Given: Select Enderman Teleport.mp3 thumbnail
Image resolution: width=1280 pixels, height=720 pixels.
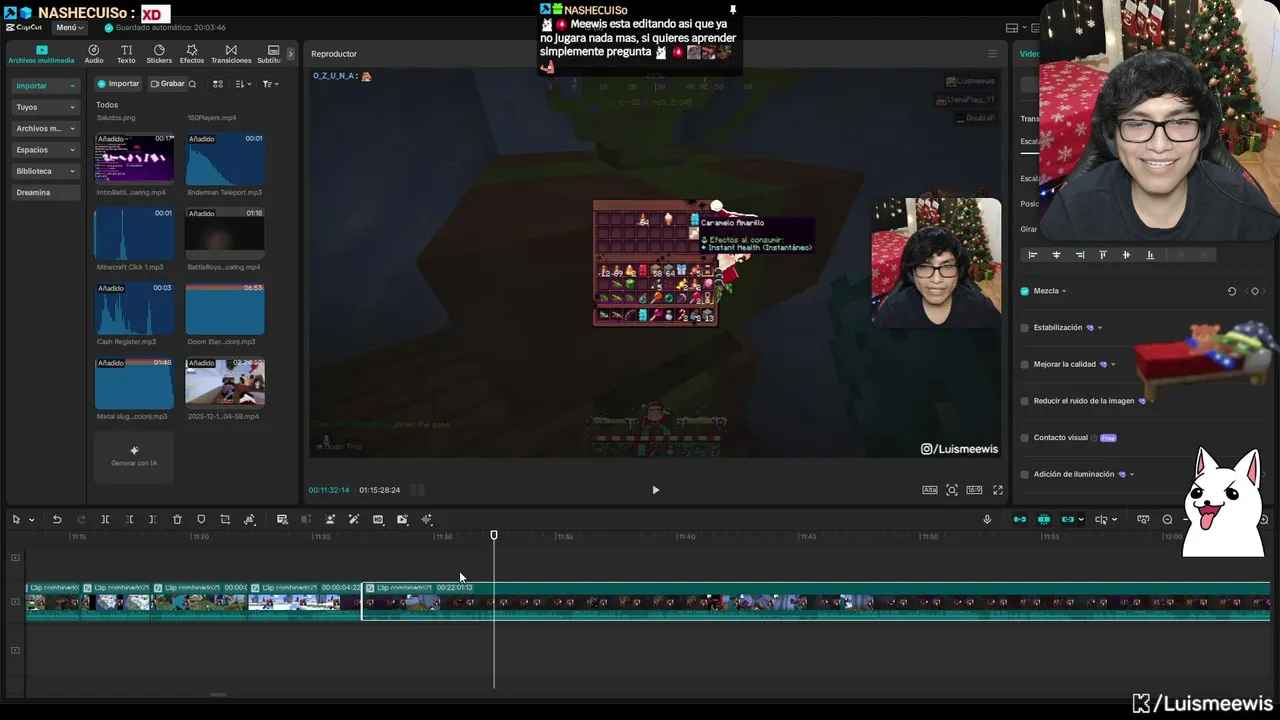Looking at the screenshot, I should (x=225, y=159).
